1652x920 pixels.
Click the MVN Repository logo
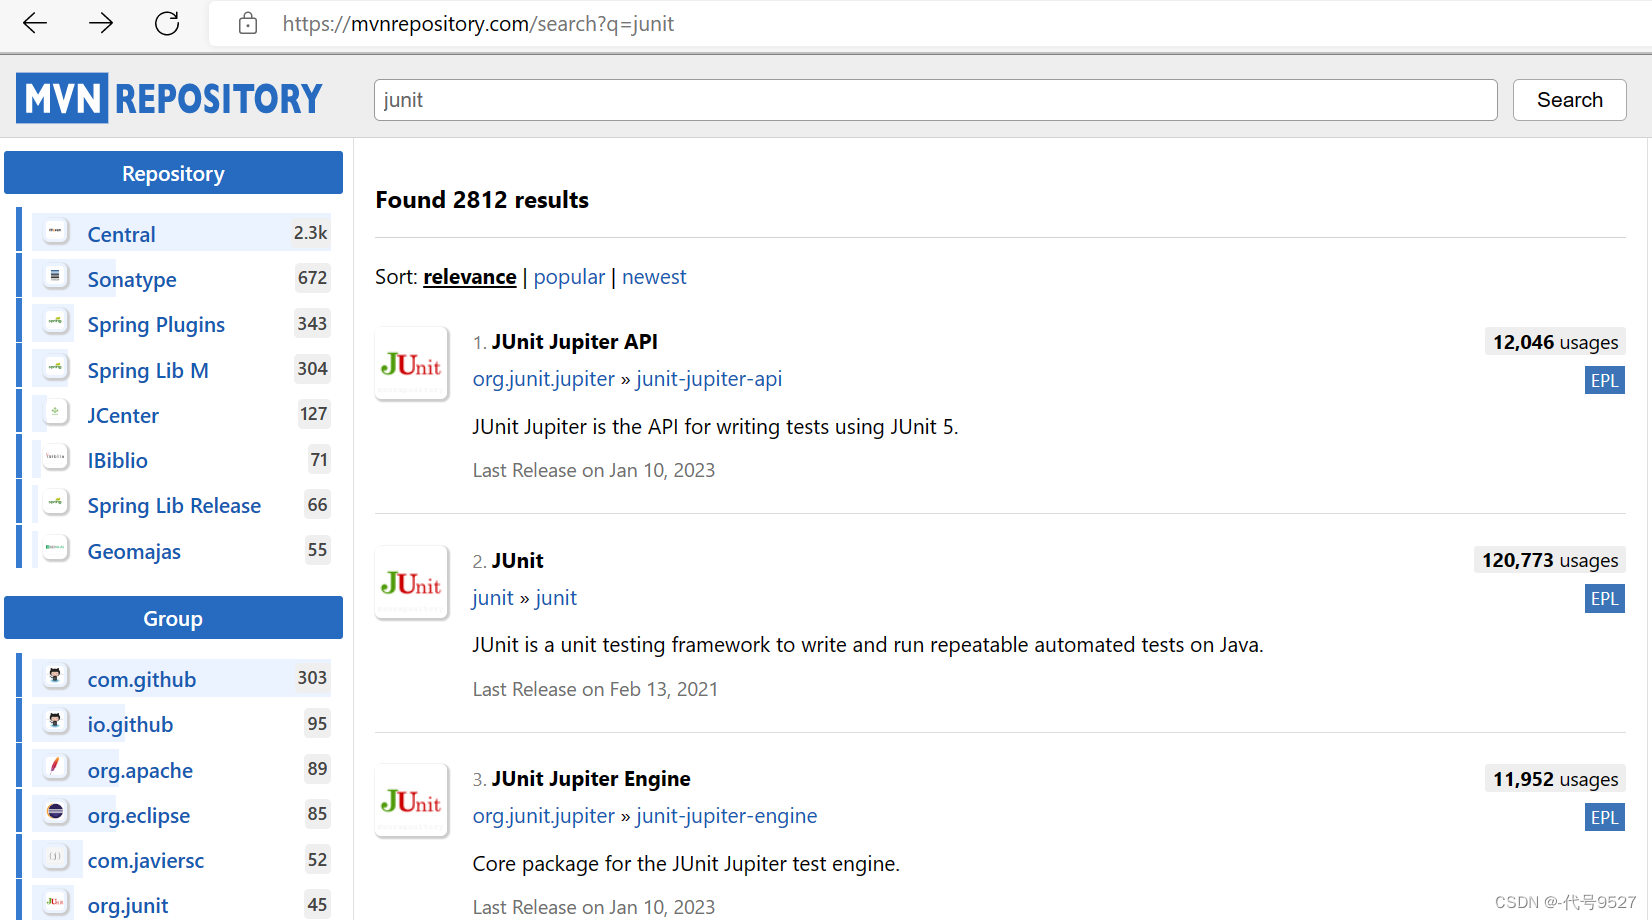(169, 98)
